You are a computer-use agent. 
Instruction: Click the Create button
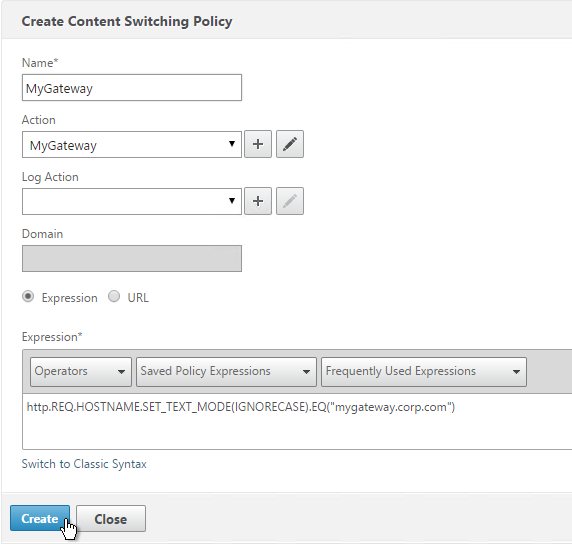40,518
